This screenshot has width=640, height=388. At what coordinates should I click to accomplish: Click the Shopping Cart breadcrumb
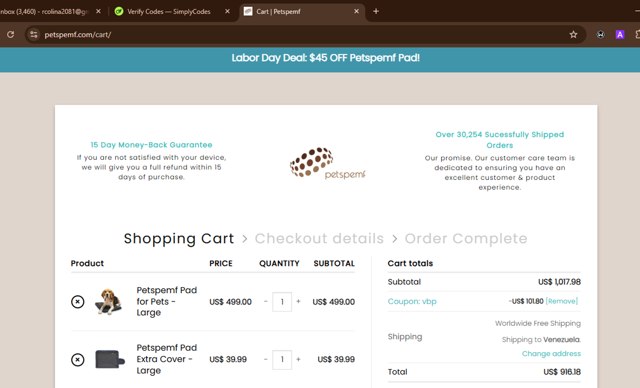coord(179,238)
